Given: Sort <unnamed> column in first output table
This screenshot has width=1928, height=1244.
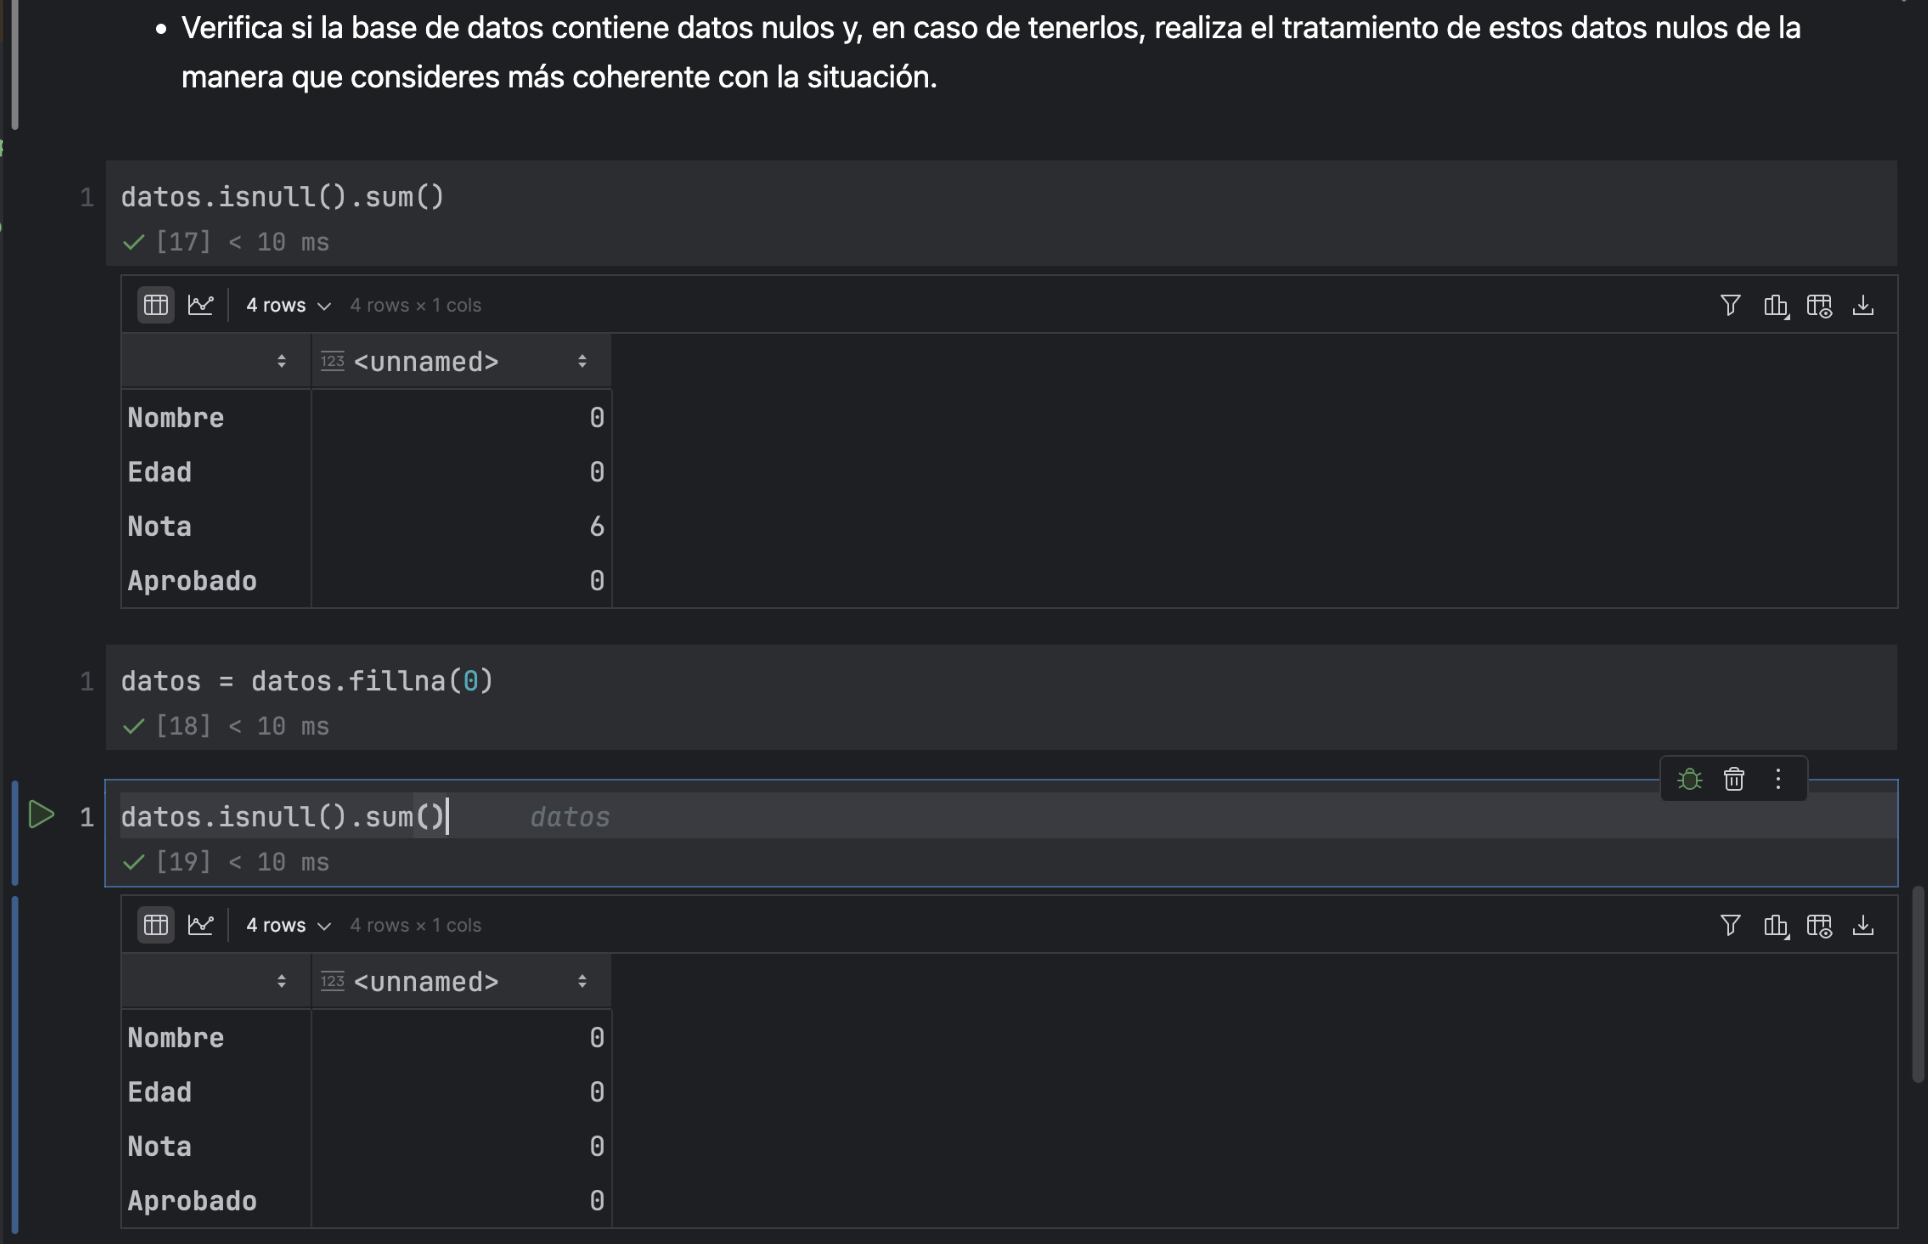Looking at the screenshot, I should [x=582, y=361].
